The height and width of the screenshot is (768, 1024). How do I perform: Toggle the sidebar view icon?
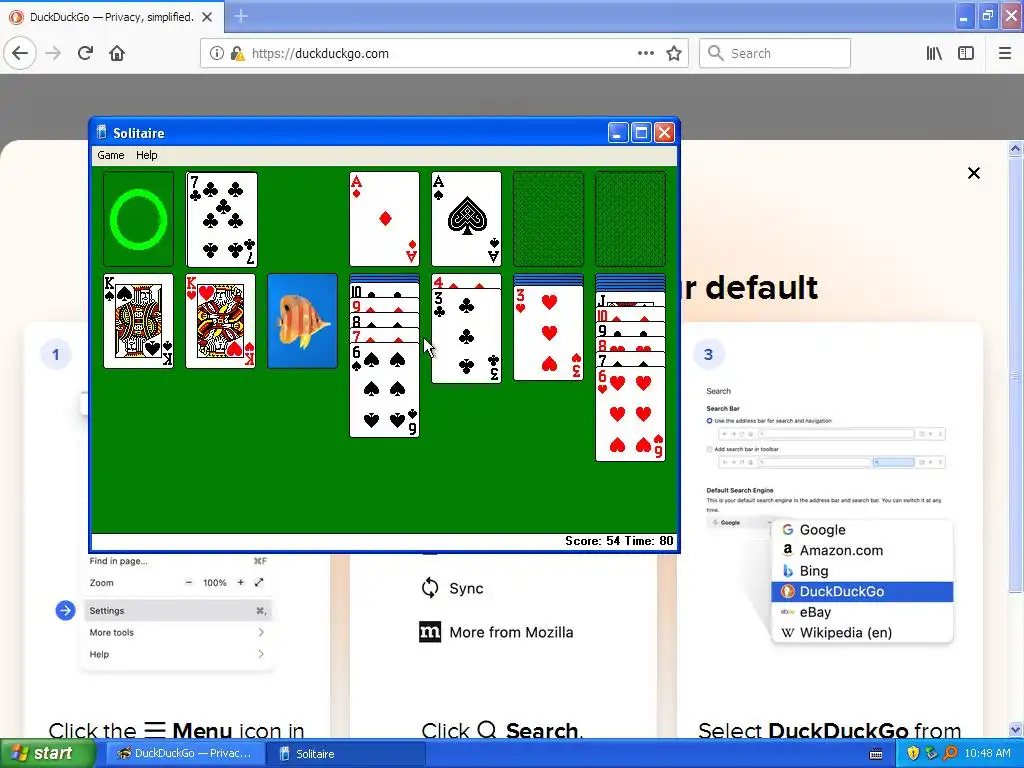click(x=966, y=53)
